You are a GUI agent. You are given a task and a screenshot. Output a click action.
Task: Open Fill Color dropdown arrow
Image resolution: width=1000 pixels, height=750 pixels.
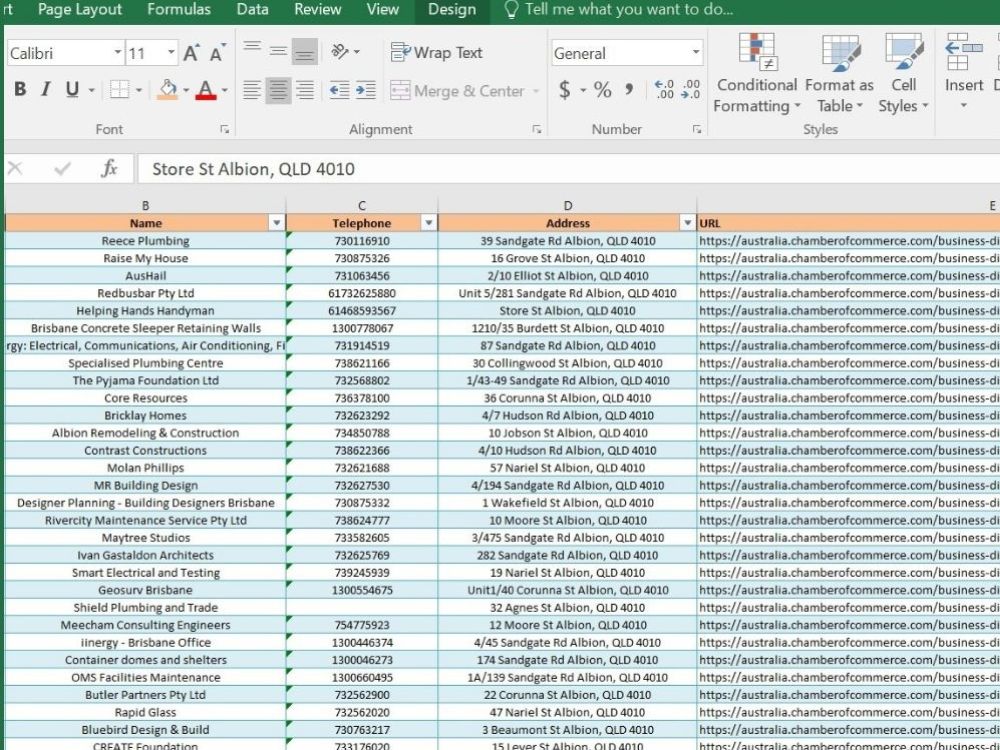click(x=186, y=90)
